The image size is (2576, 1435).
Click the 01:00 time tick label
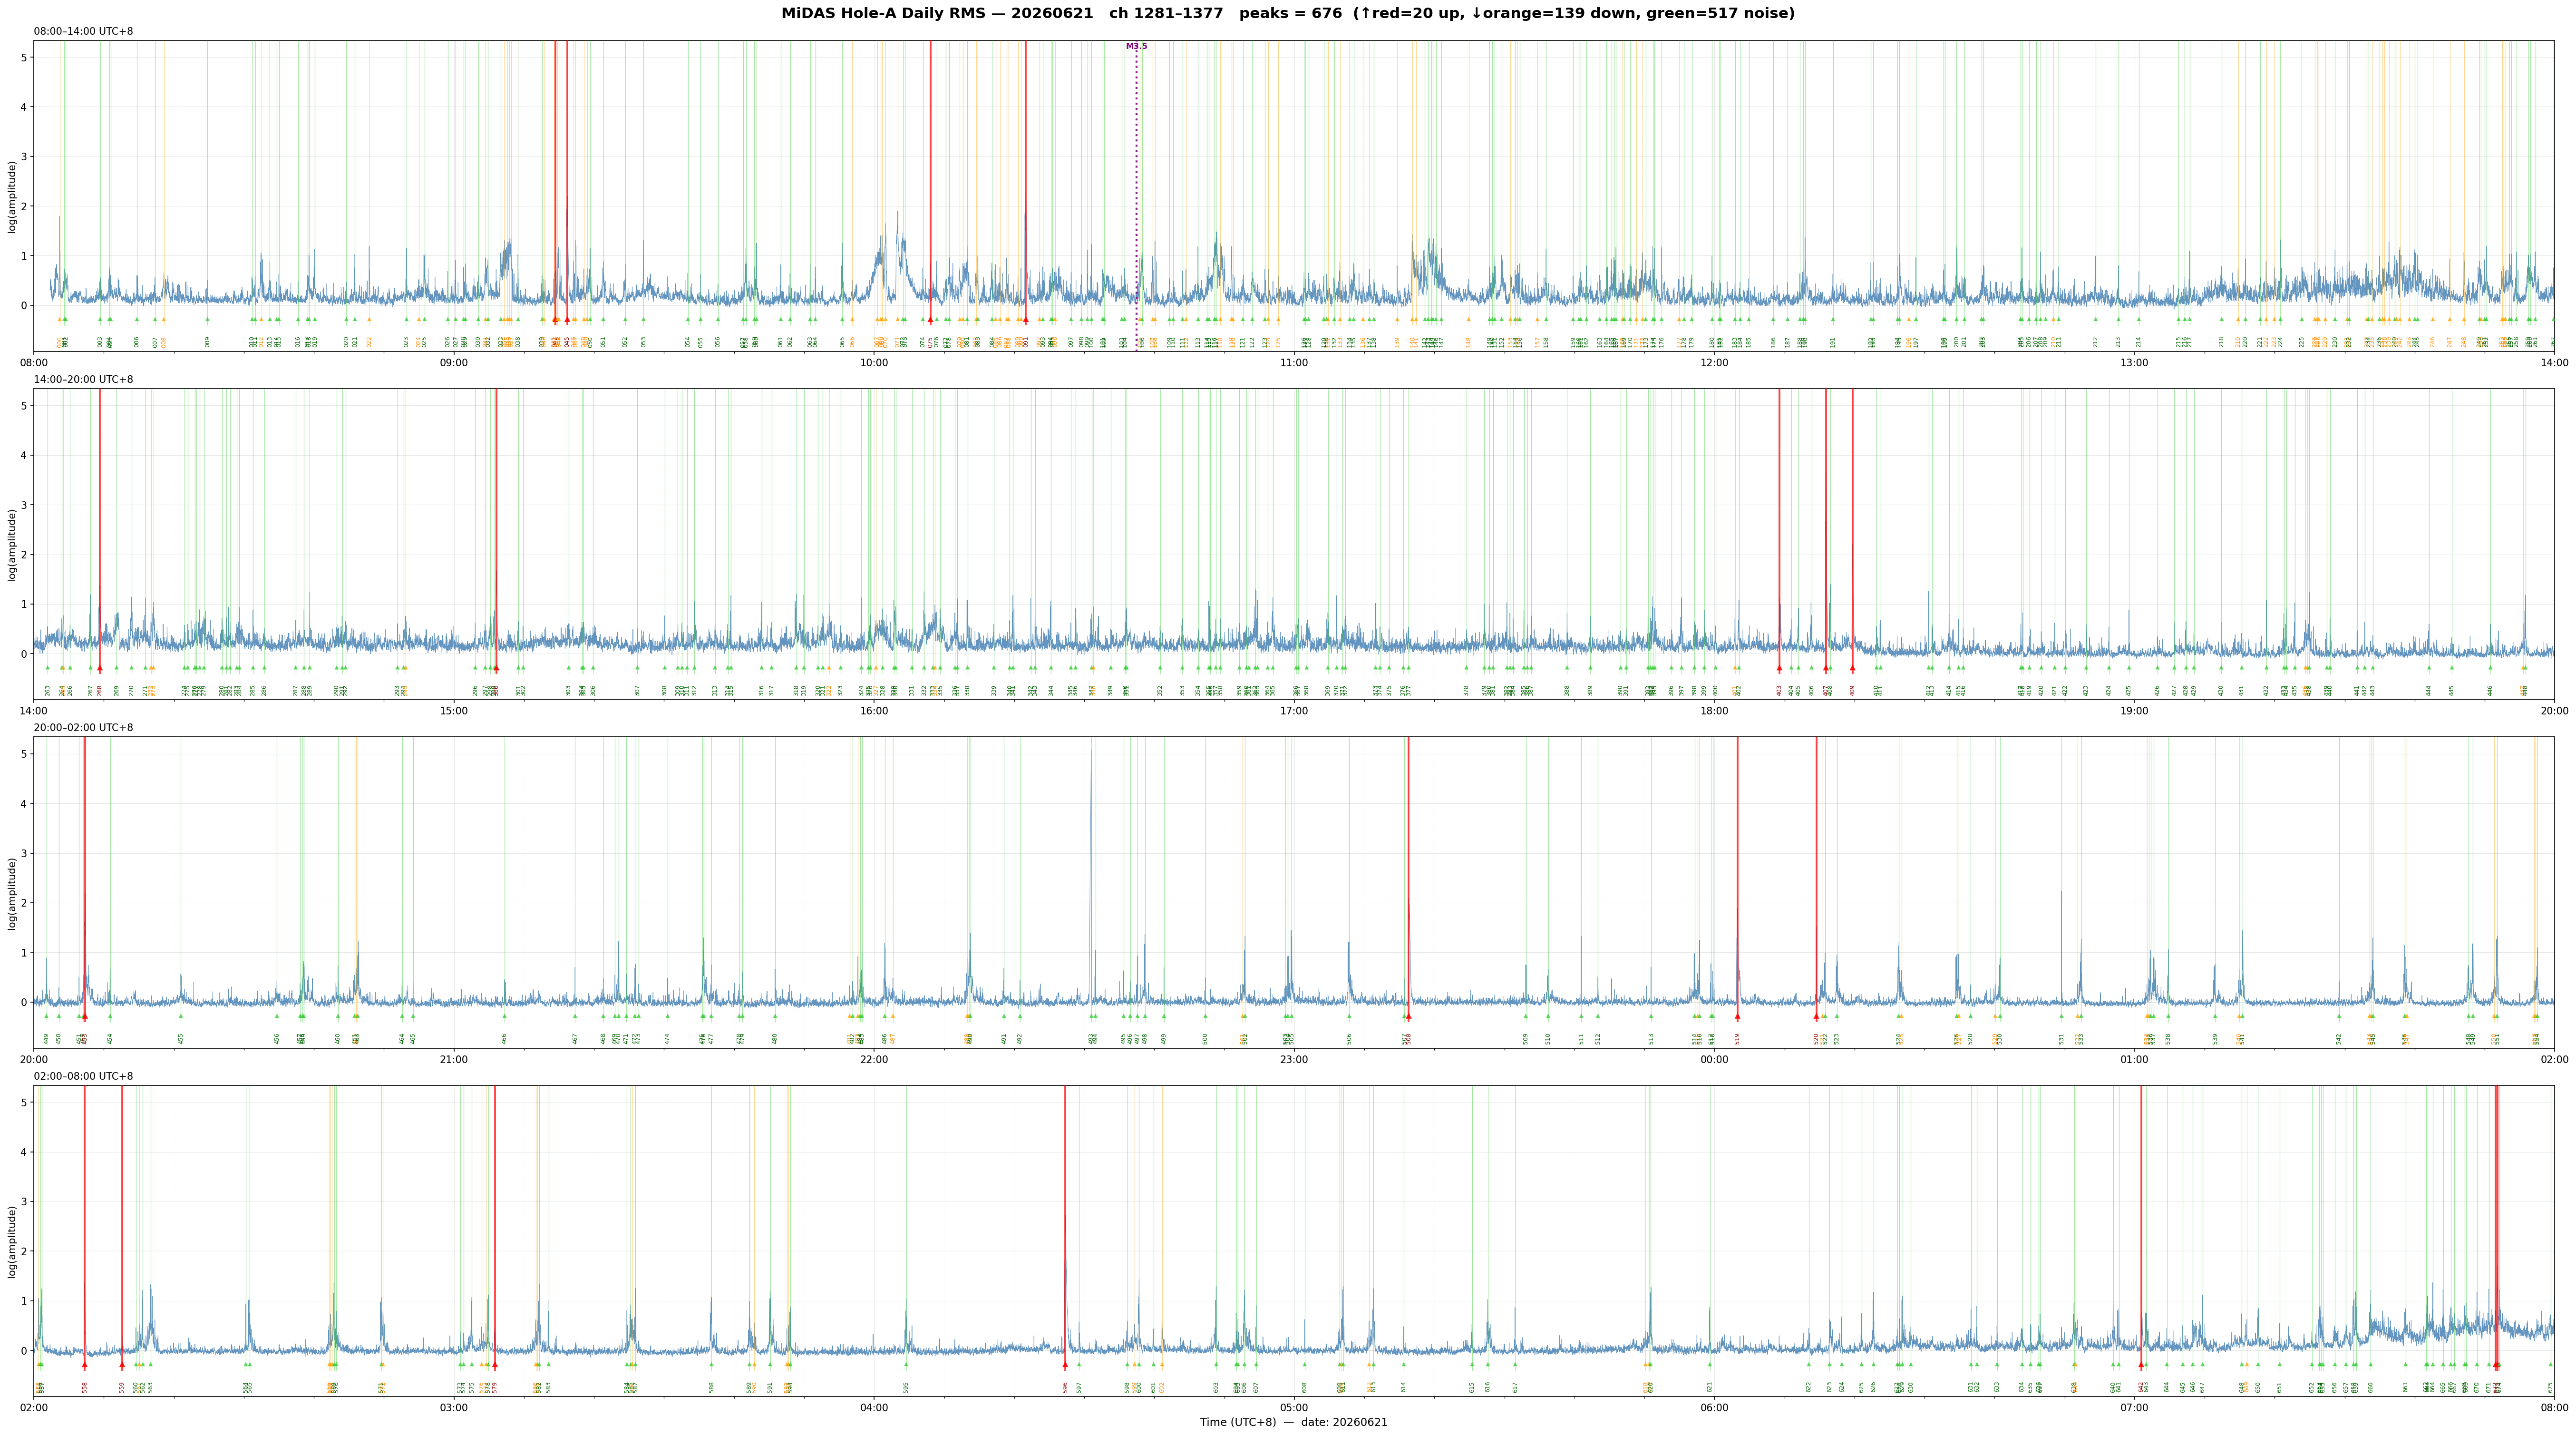(x=2134, y=1059)
